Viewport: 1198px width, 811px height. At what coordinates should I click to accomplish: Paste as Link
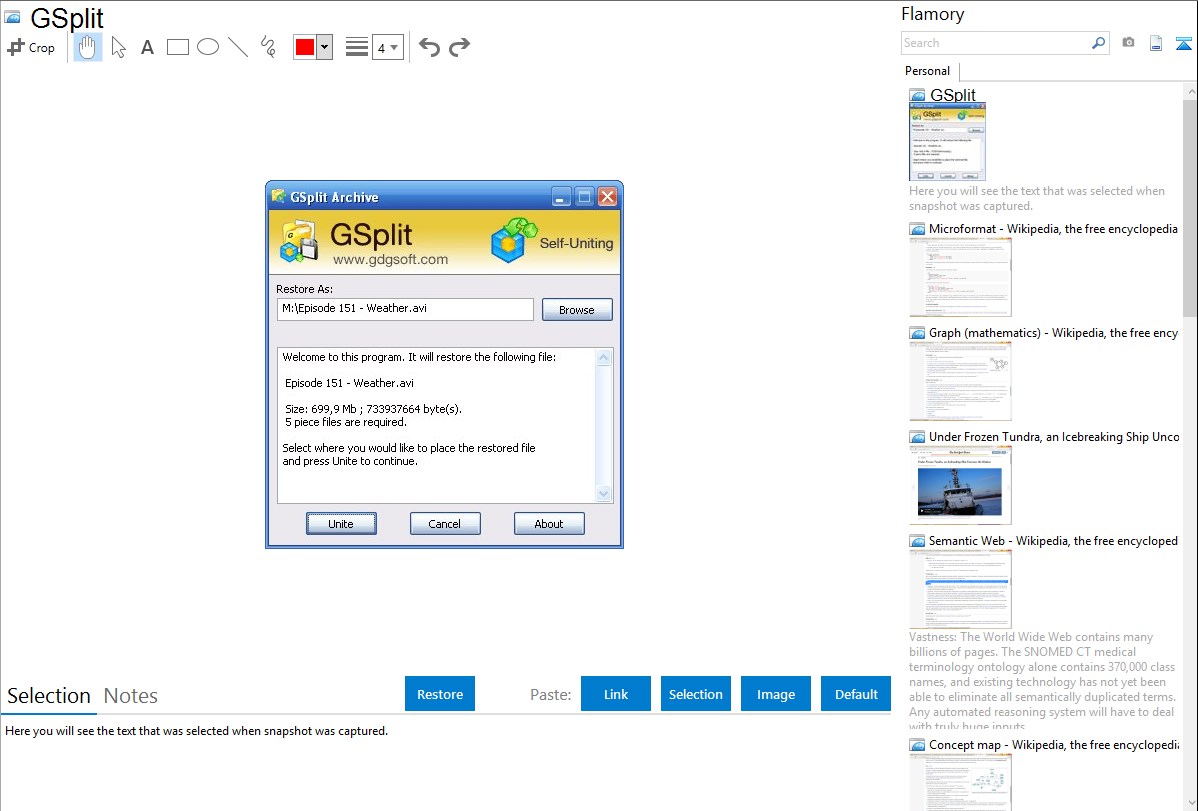pos(616,694)
